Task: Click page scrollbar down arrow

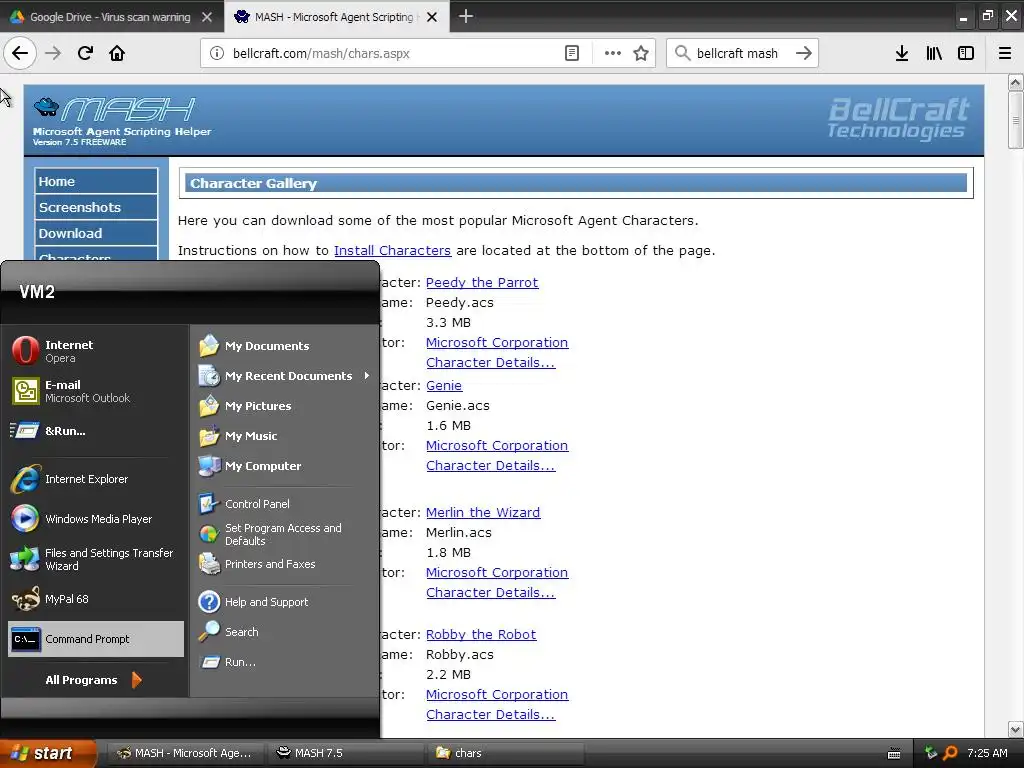Action: [x=1015, y=729]
